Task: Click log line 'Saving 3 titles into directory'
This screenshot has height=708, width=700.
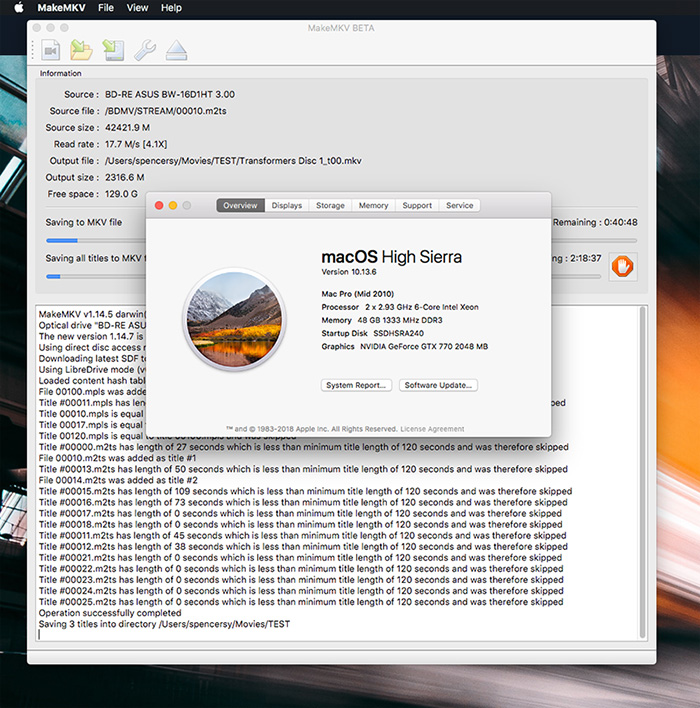Action: [x=164, y=624]
